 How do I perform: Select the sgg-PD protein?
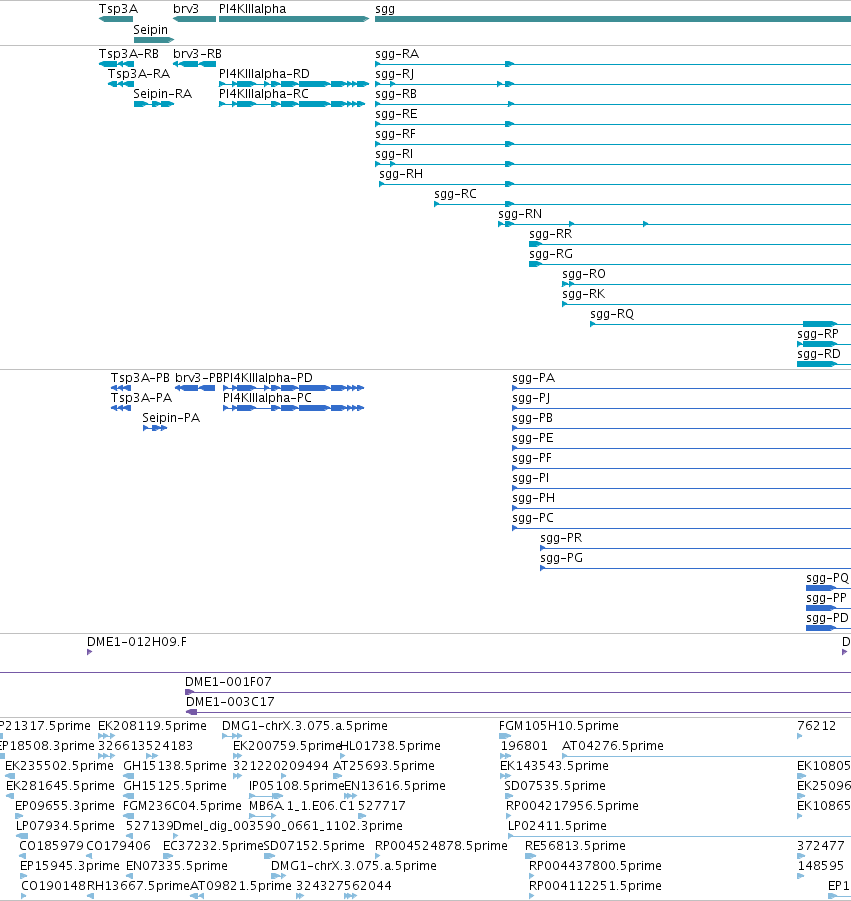tap(829, 628)
